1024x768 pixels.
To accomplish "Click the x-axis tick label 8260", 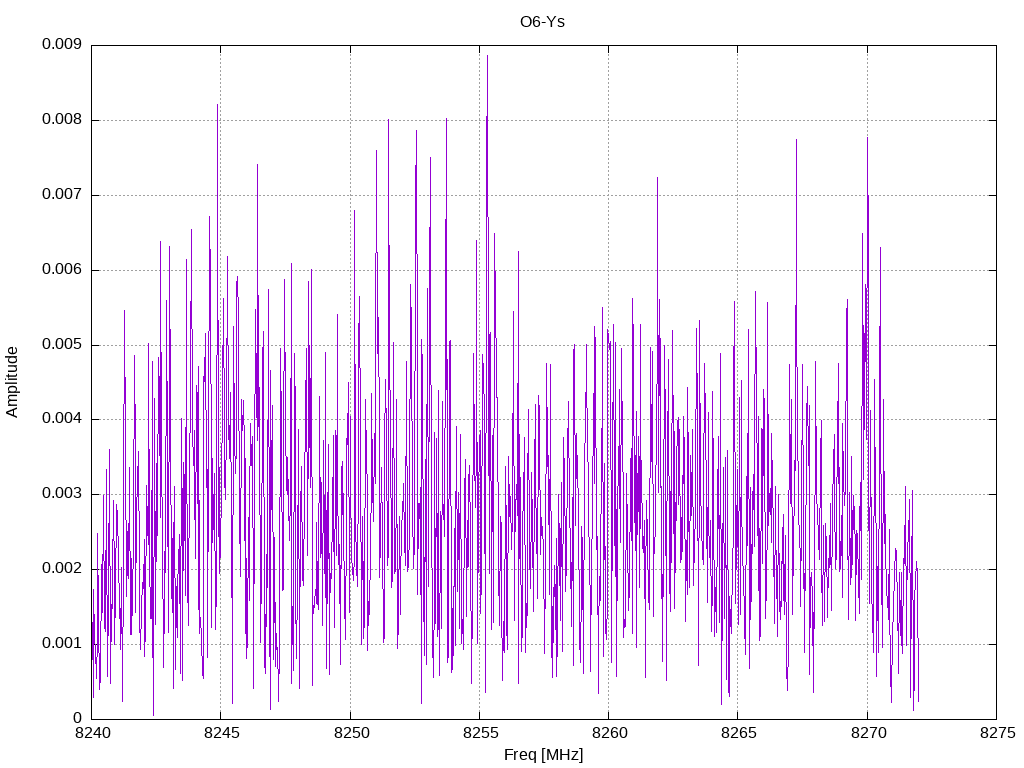I will click(610, 733).
